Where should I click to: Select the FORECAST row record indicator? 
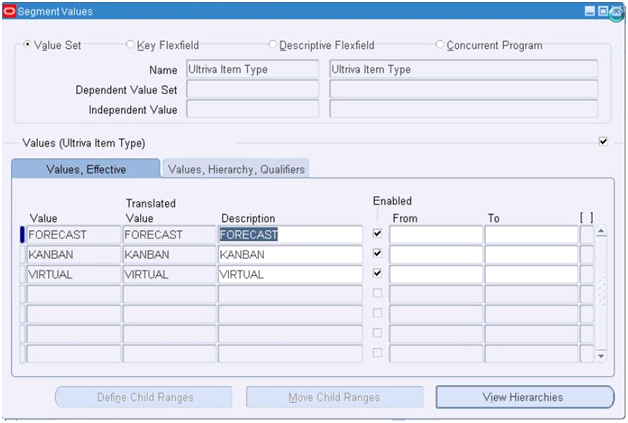click(x=22, y=235)
